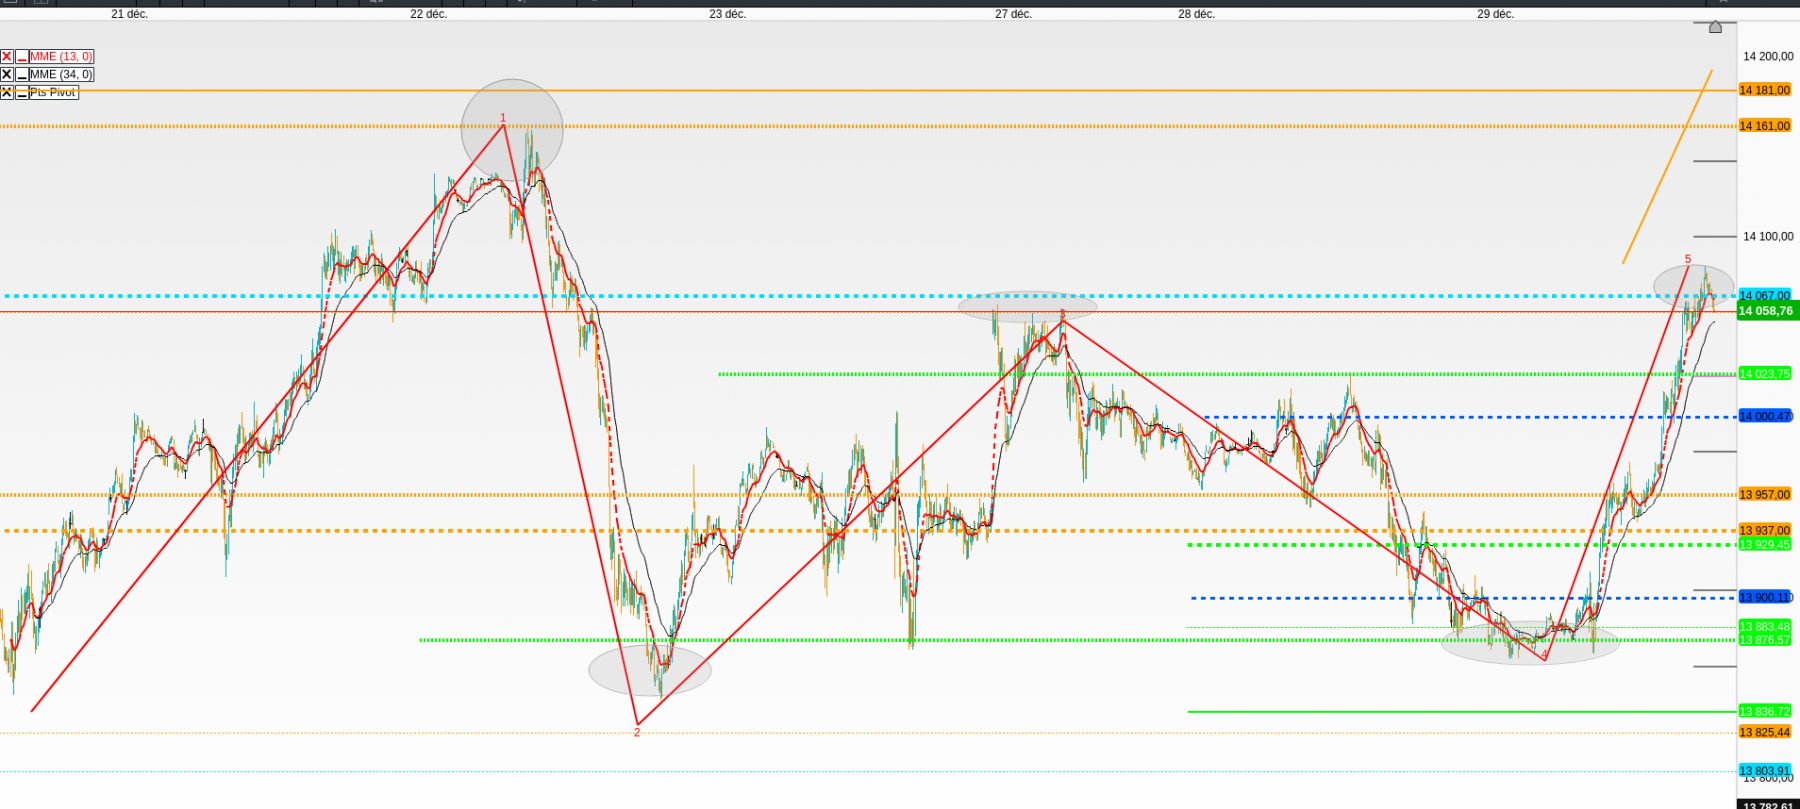Click the 29 déc. date label
The height and width of the screenshot is (809, 1800).
pyautogui.click(x=1495, y=14)
